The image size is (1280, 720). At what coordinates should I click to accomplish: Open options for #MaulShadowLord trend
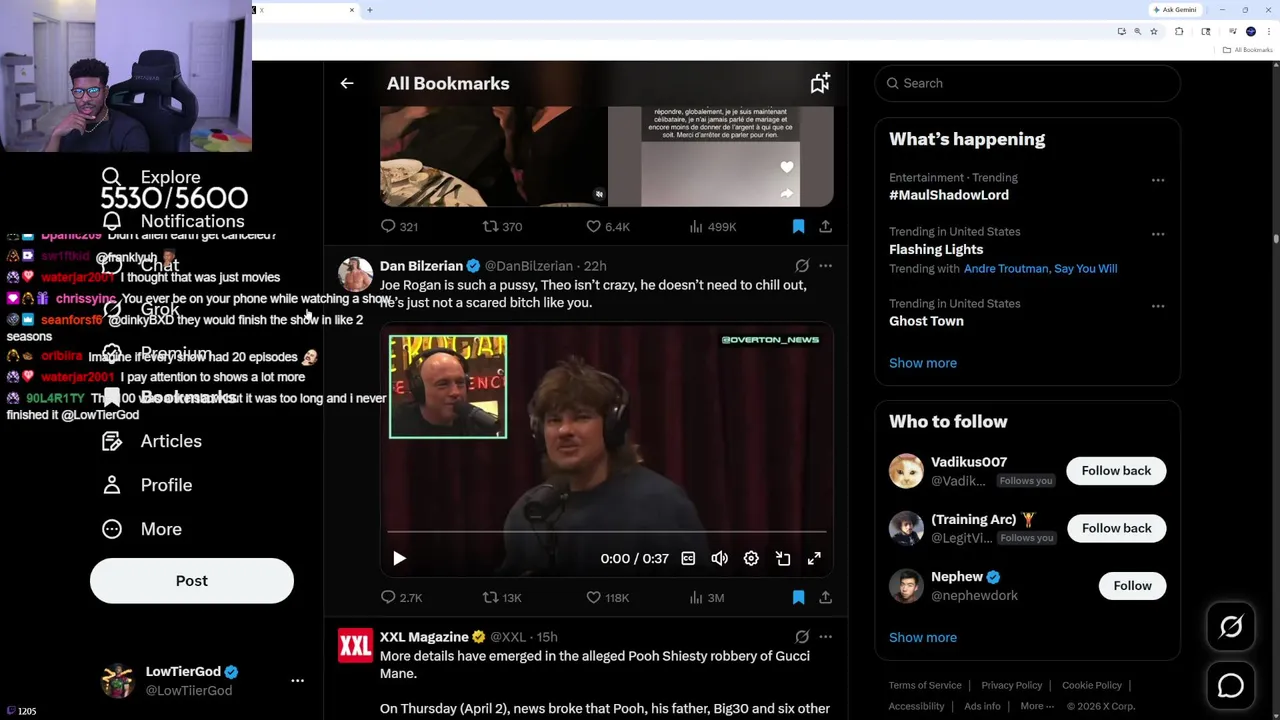point(1158,181)
